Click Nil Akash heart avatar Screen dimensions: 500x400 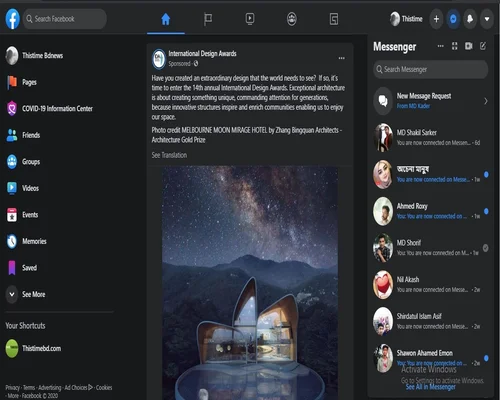coord(383,285)
